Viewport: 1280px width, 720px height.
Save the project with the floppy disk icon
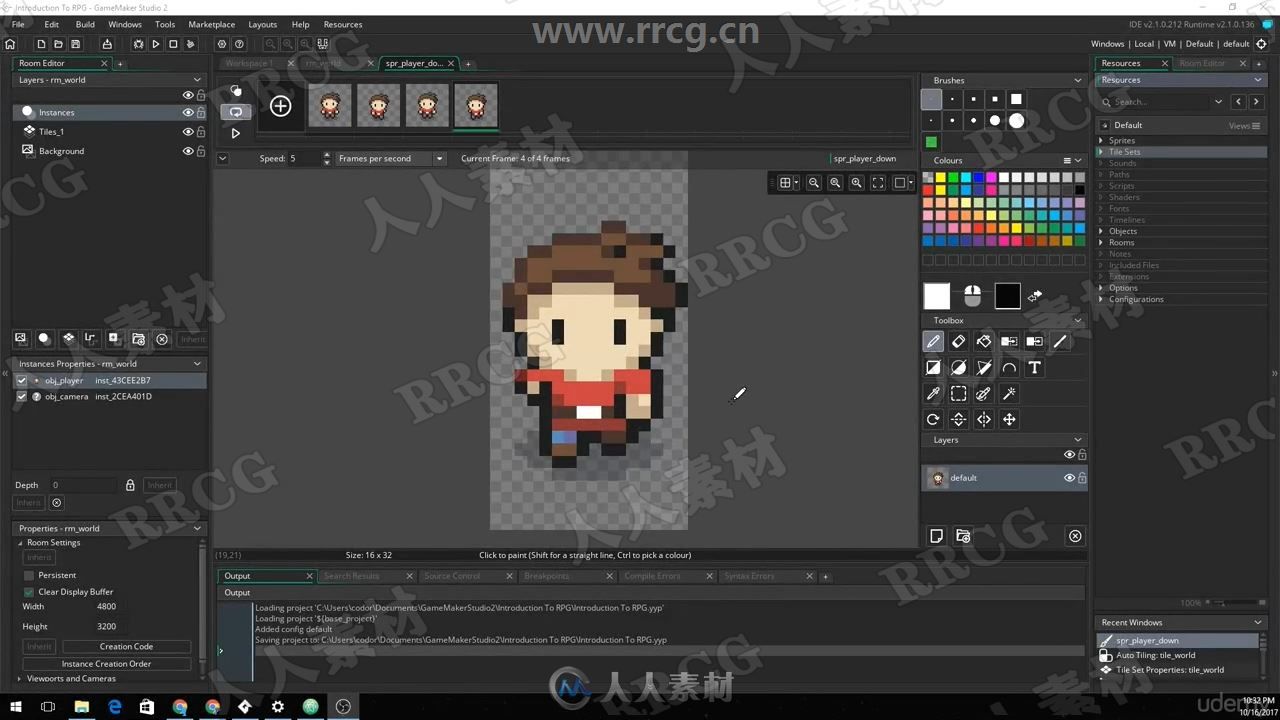[76, 44]
